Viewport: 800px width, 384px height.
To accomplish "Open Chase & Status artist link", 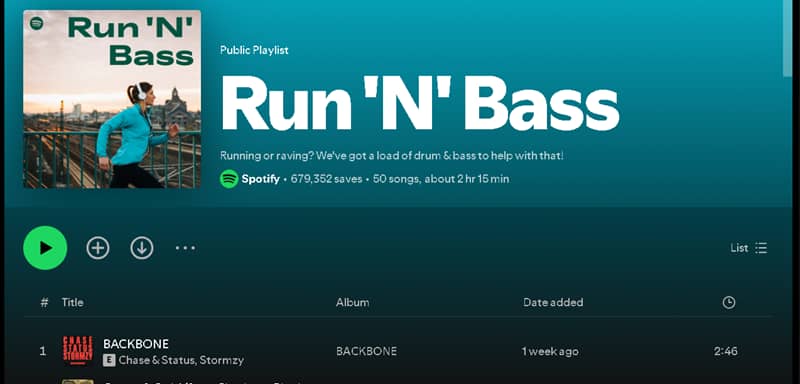I will pyautogui.click(x=157, y=361).
